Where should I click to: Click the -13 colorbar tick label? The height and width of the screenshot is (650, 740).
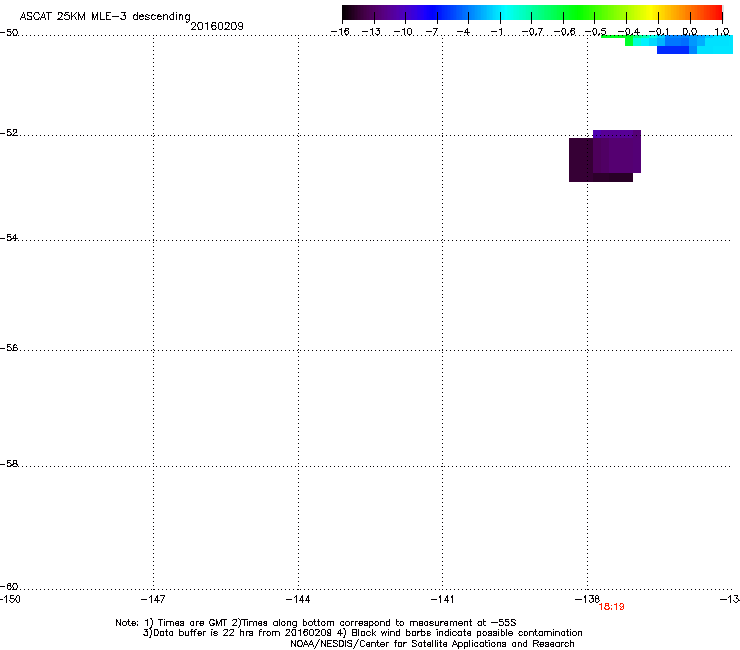(371, 32)
